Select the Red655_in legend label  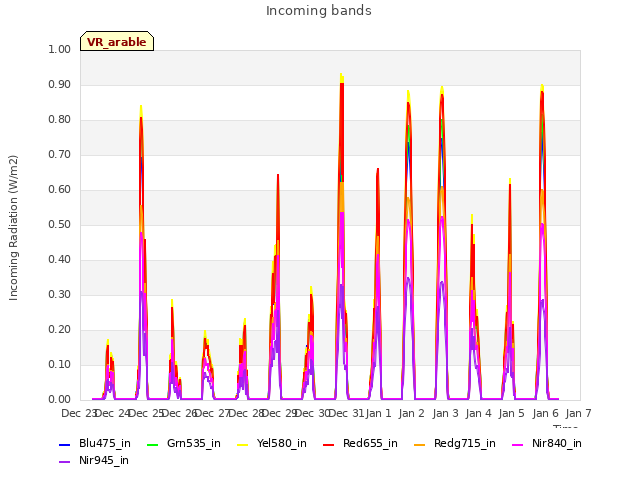(370, 444)
